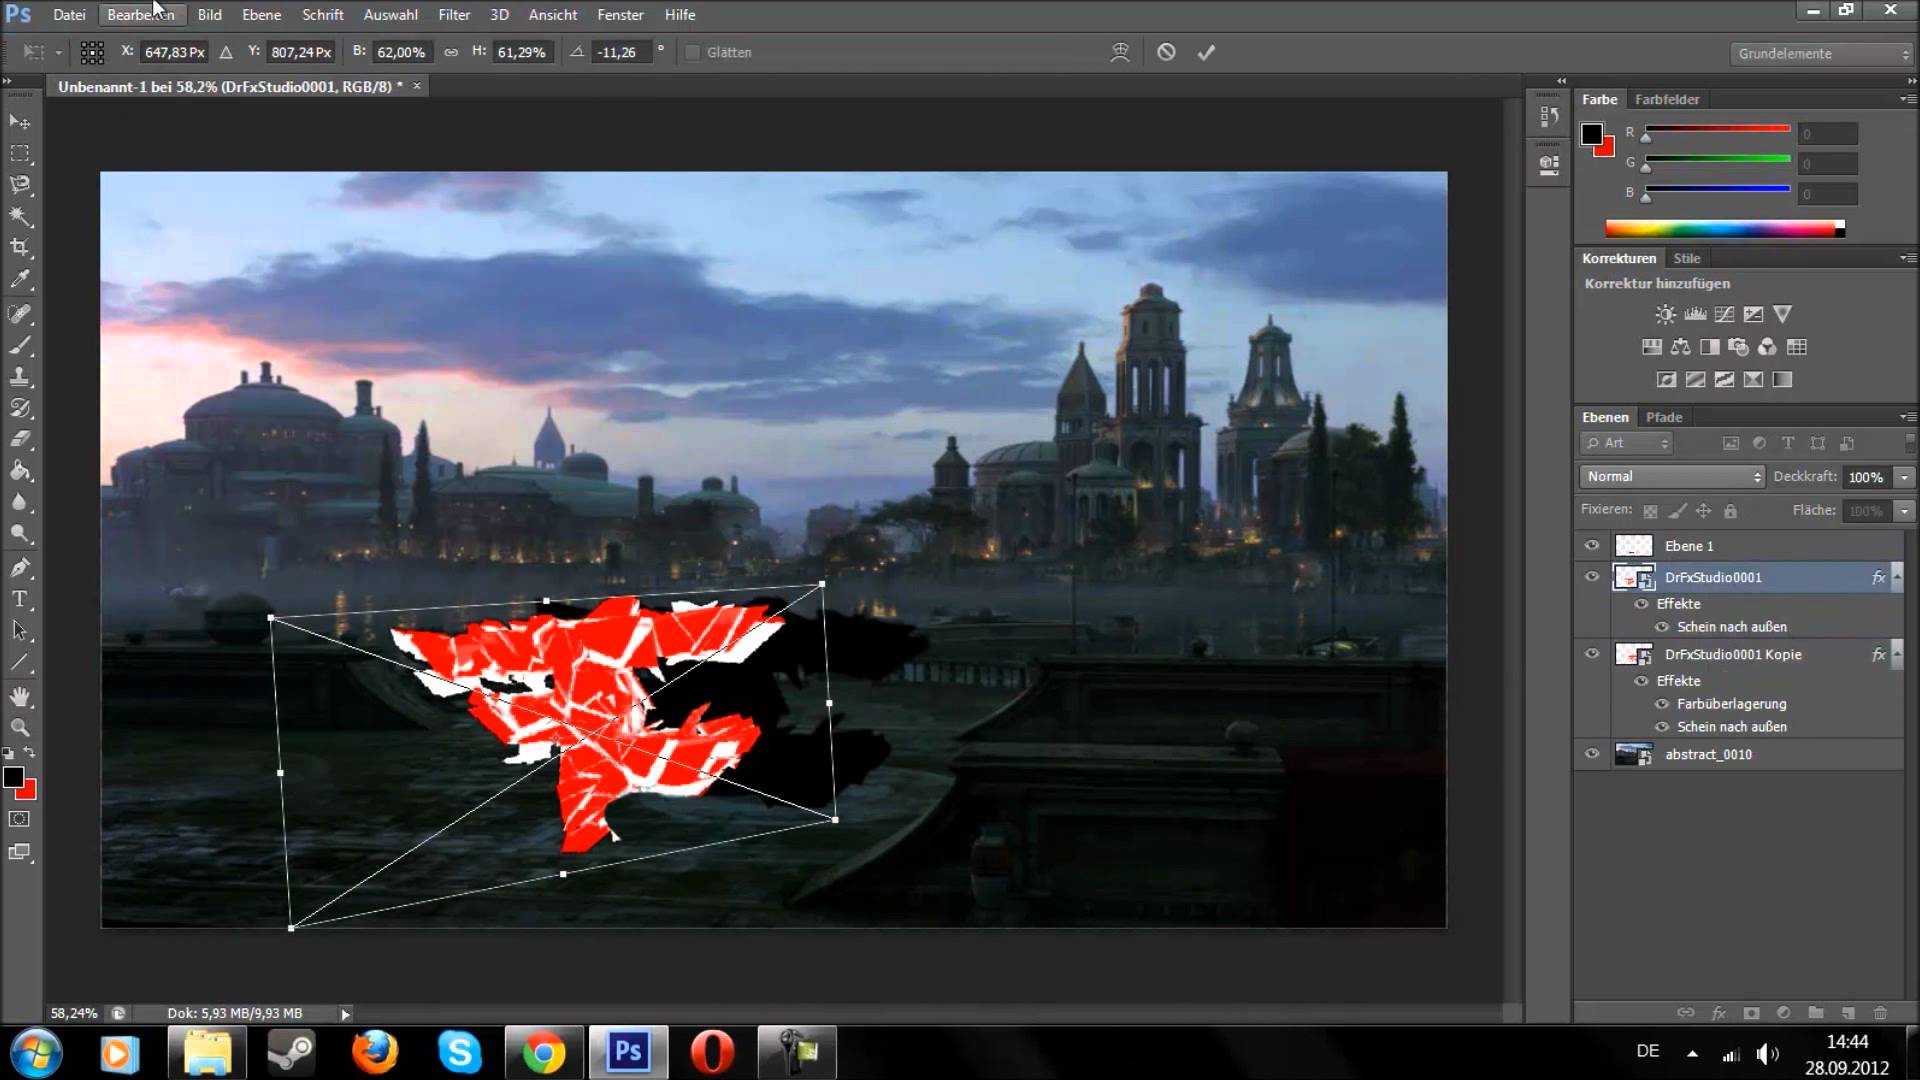This screenshot has width=1920, height=1080.
Task: Click the delete layer trash icon
Action: (x=1880, y=1013)
